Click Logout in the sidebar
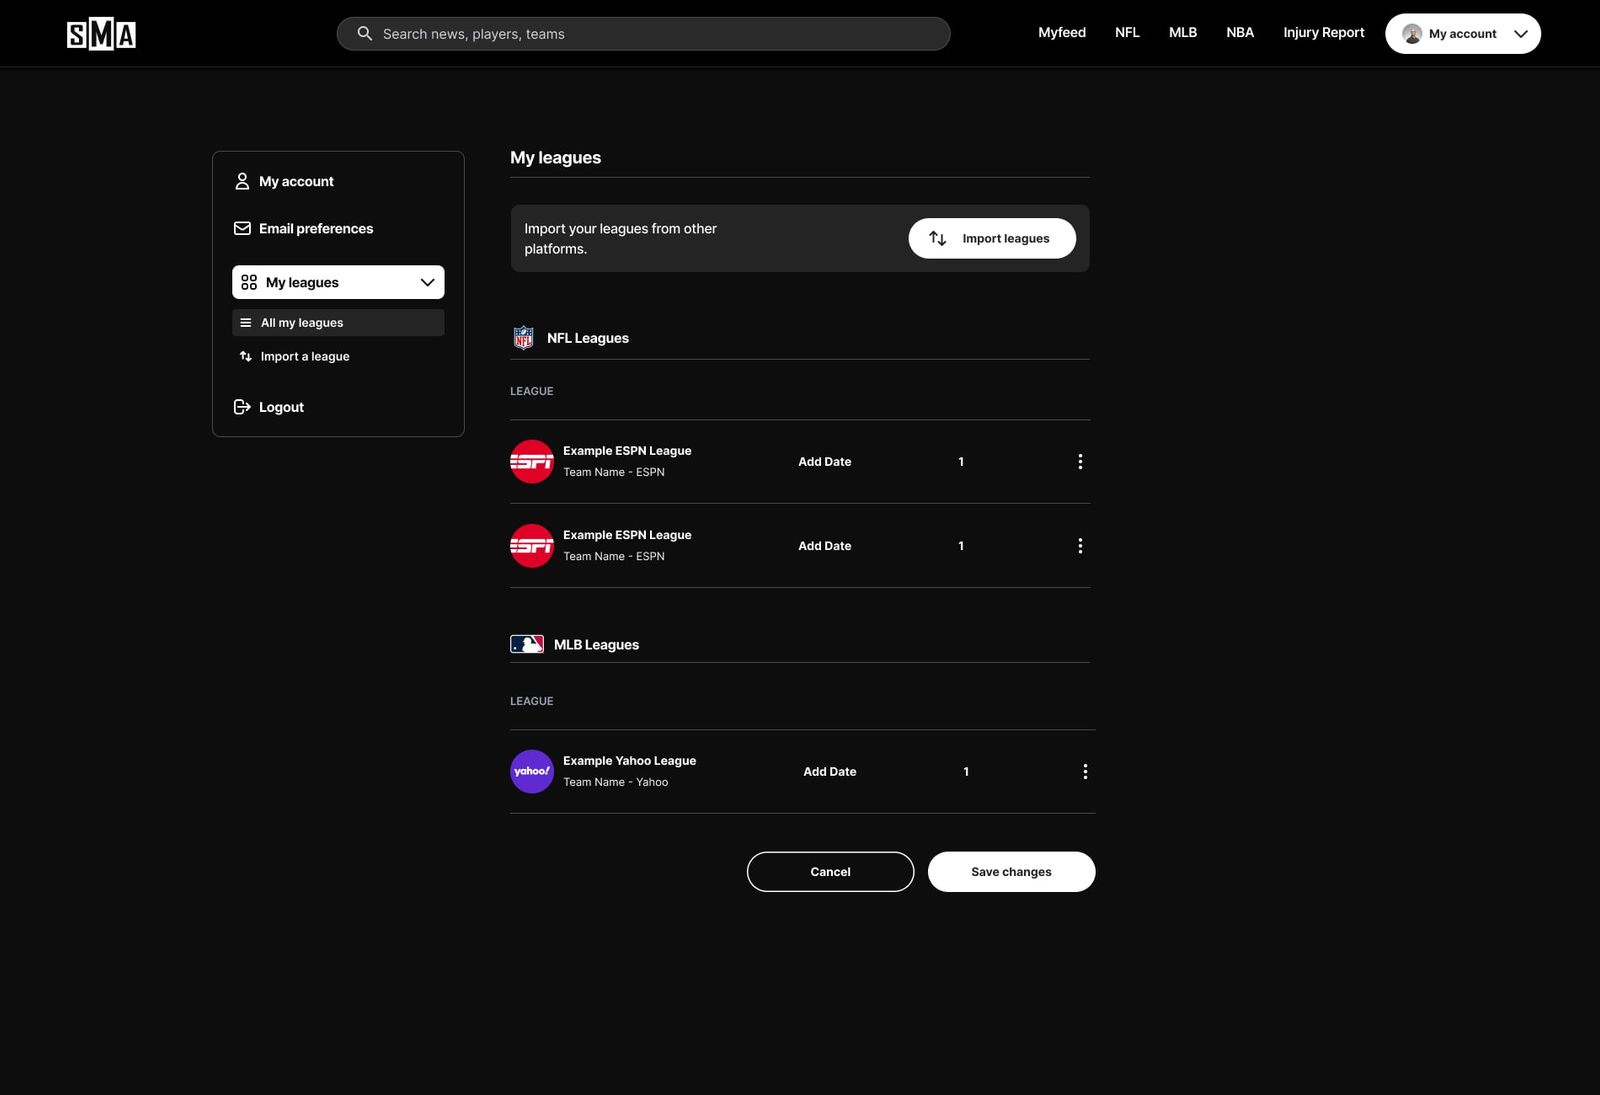 pyautogui.click(x=281, y=407)
